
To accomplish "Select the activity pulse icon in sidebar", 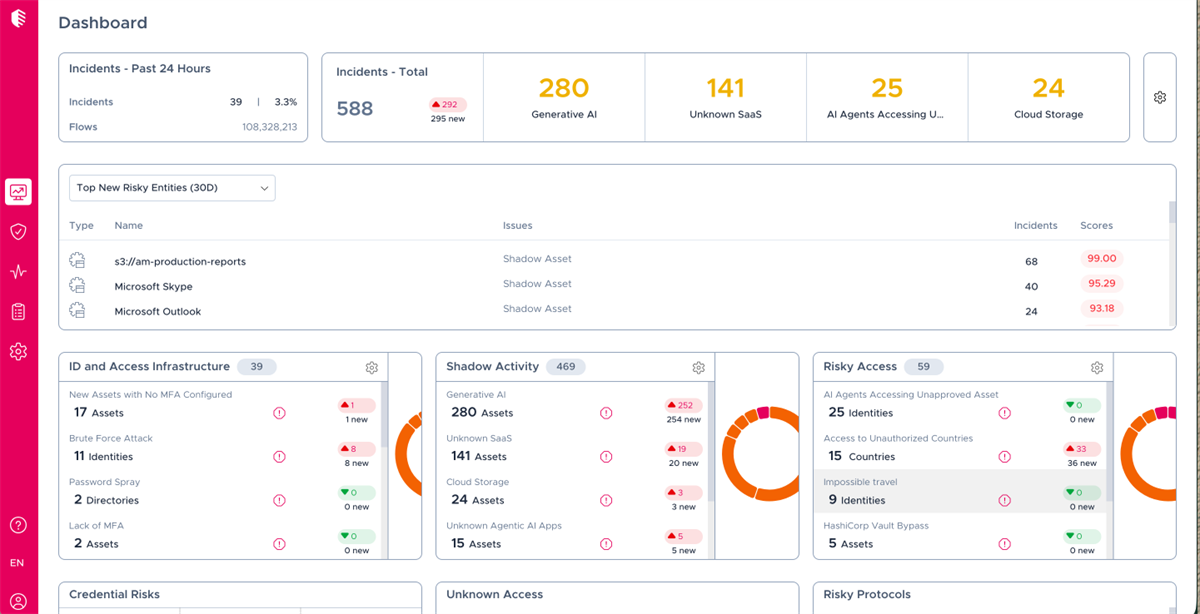I will [18, 272].
